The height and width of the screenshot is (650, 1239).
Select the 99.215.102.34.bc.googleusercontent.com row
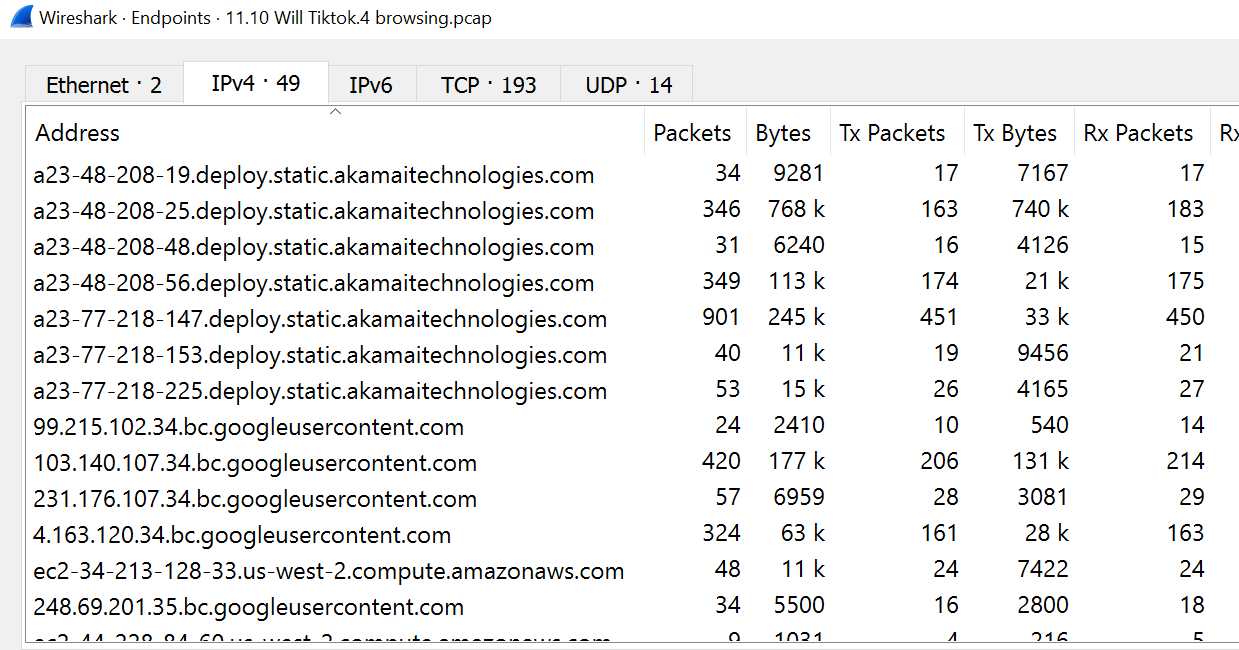248,427
